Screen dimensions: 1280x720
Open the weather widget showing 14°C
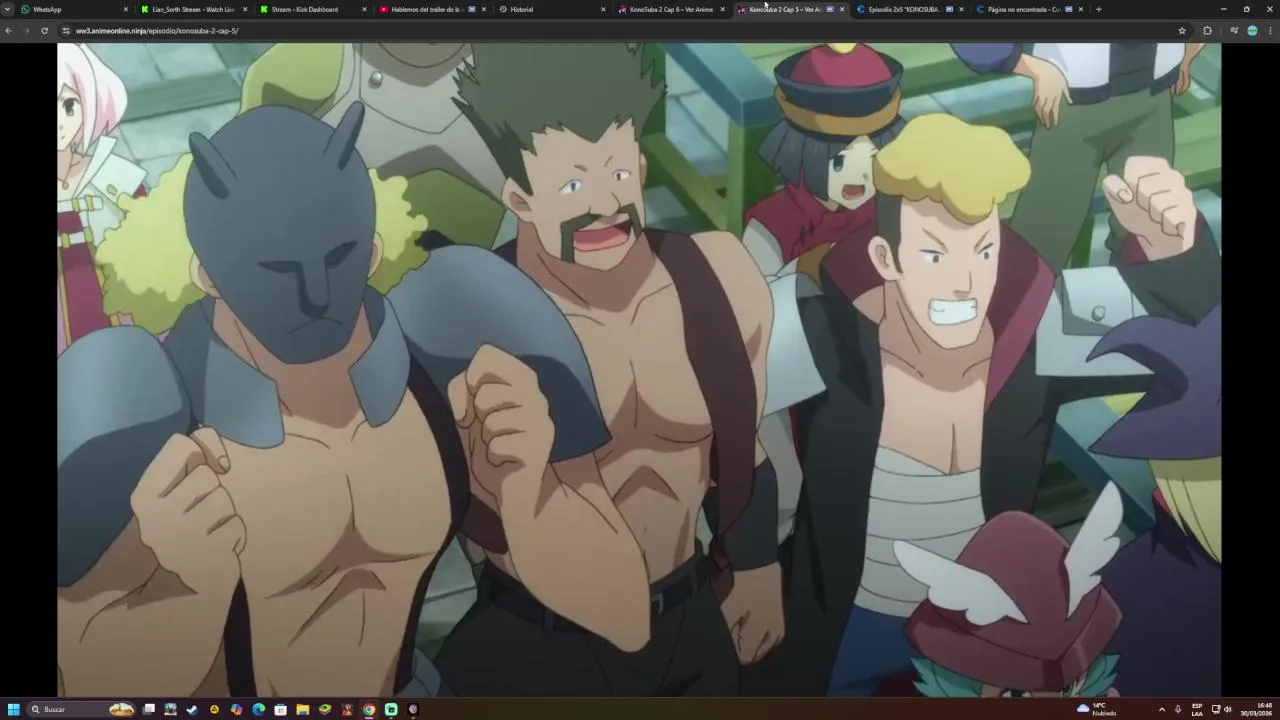point(1097,709)
